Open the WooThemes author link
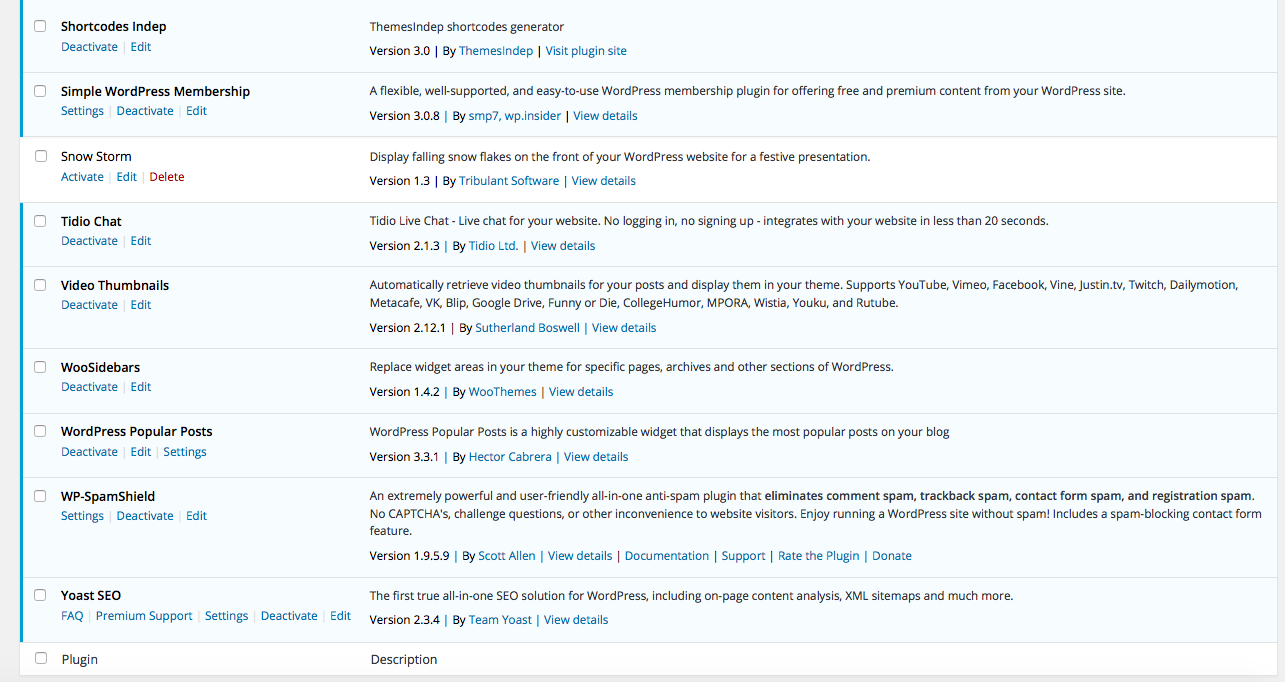The width and height of the screenshot is (1285, 682). click(503, 392)
